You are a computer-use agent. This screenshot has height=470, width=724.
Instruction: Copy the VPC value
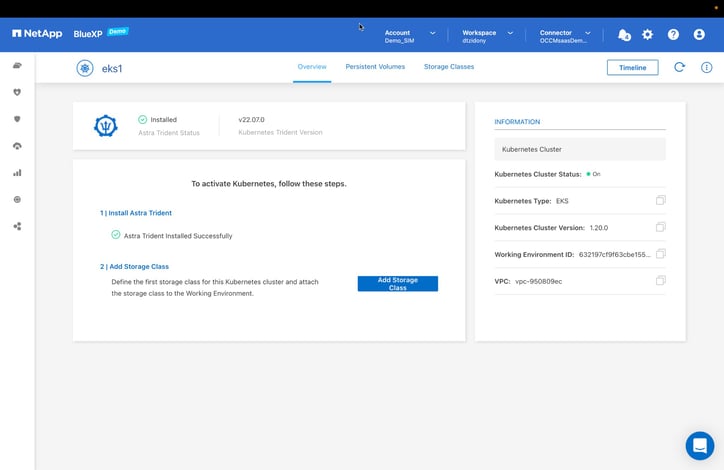tap(661, 281)
